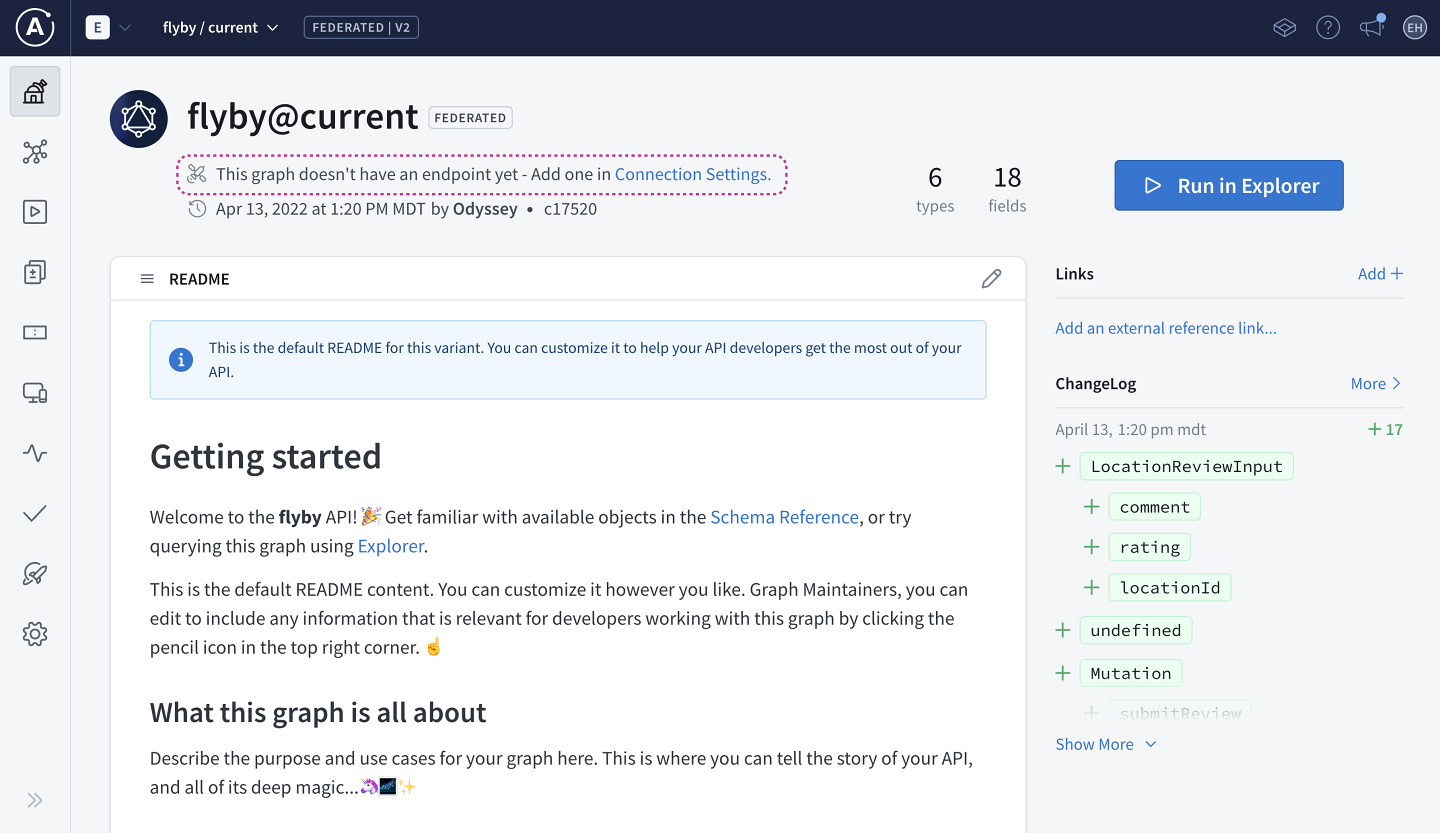Screen dimensions: 1440x833
Task: Click the E organization badge
Action: coord(97,28)
